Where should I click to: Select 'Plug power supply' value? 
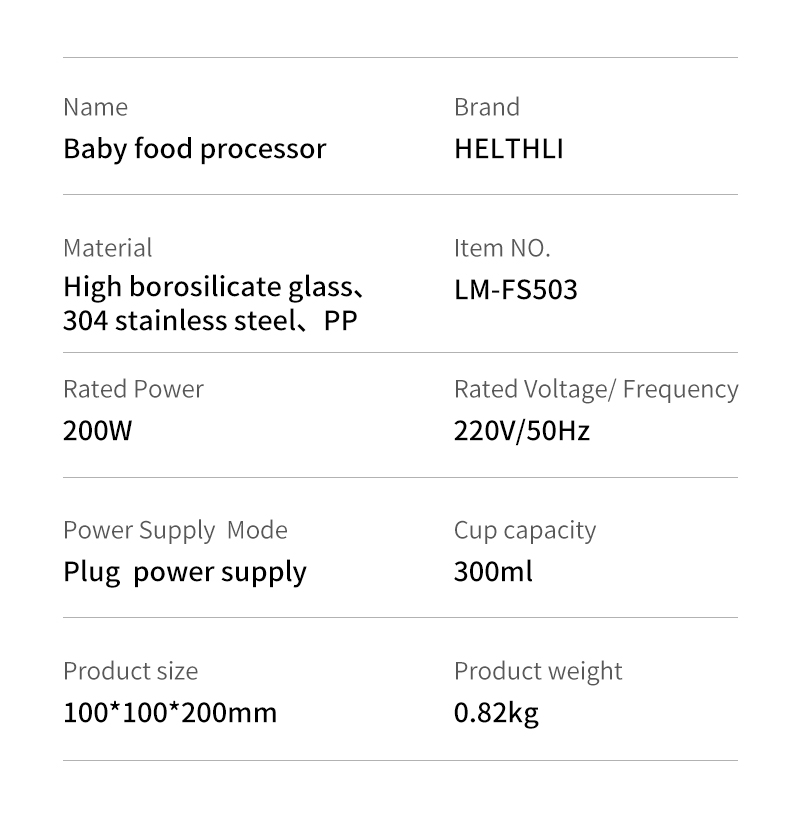pos(185,573)
